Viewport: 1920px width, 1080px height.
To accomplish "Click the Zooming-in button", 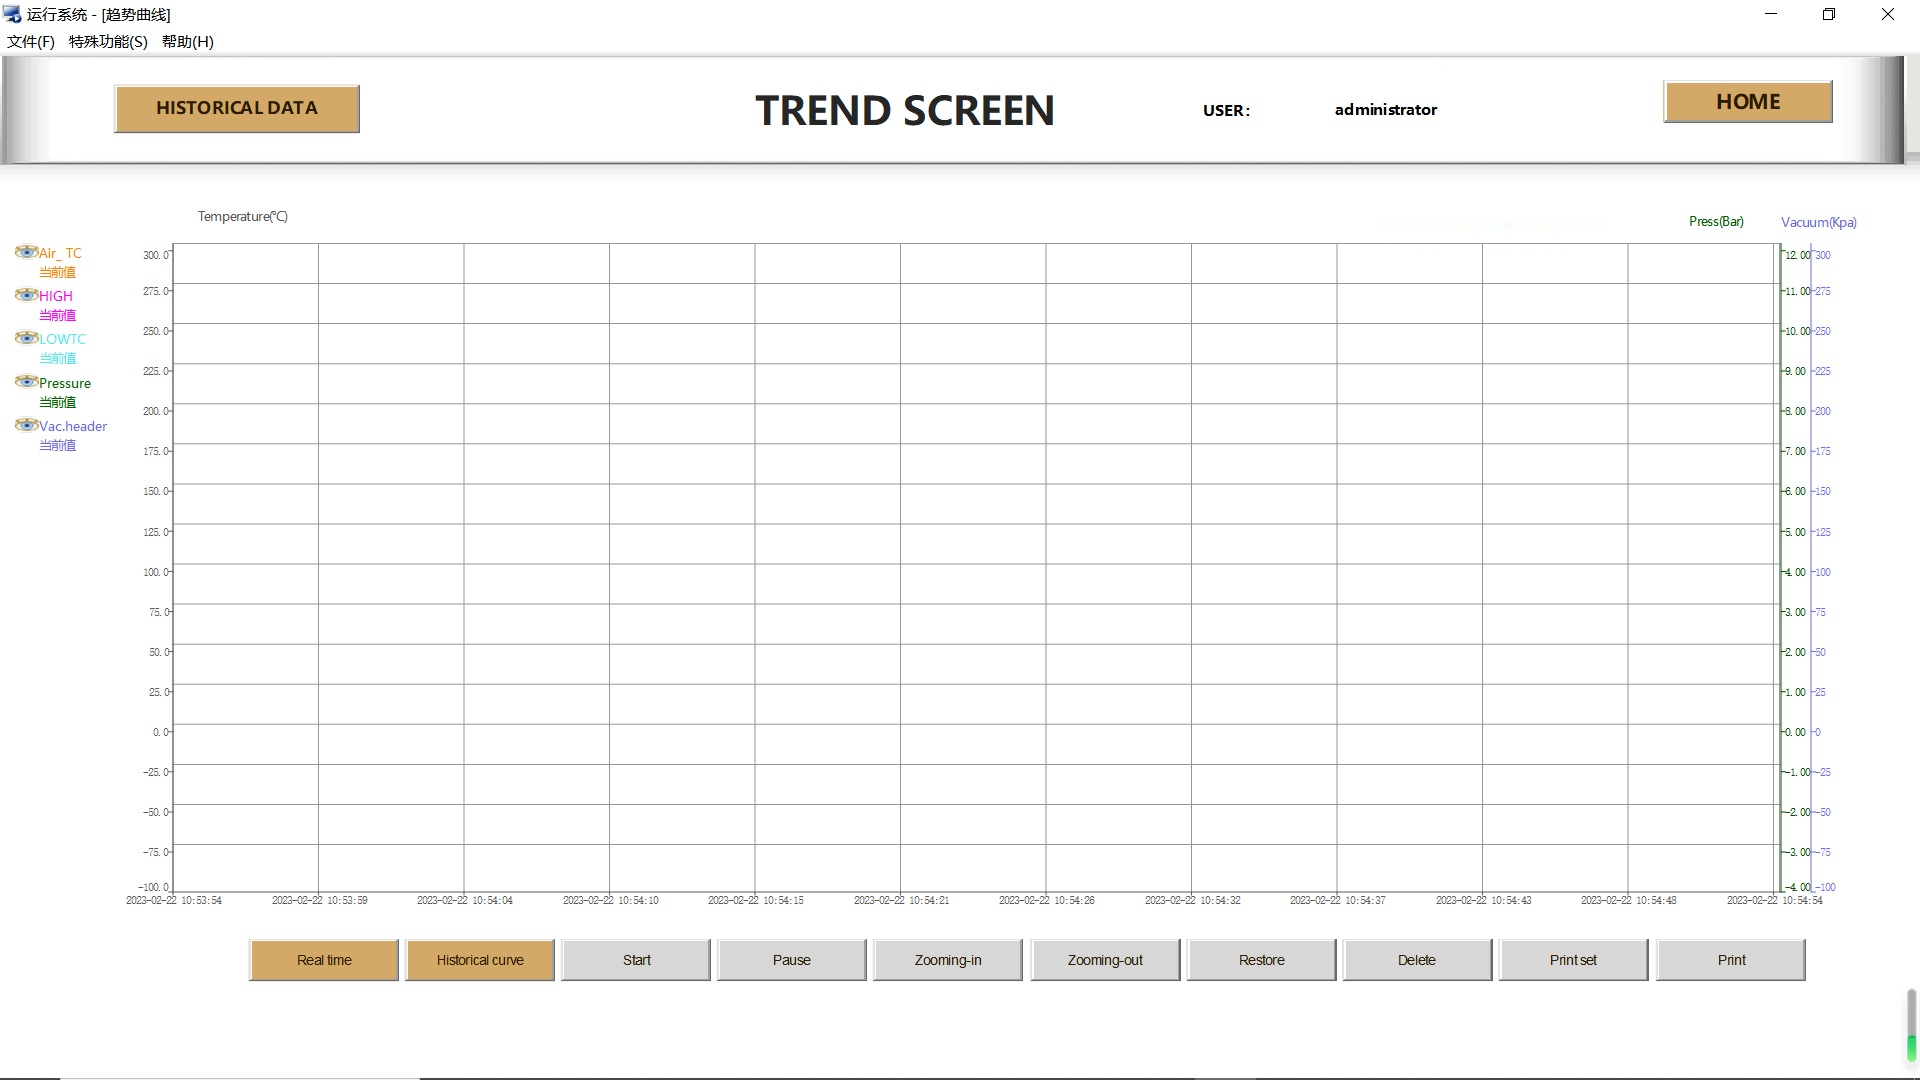I will tap(948, 960).
